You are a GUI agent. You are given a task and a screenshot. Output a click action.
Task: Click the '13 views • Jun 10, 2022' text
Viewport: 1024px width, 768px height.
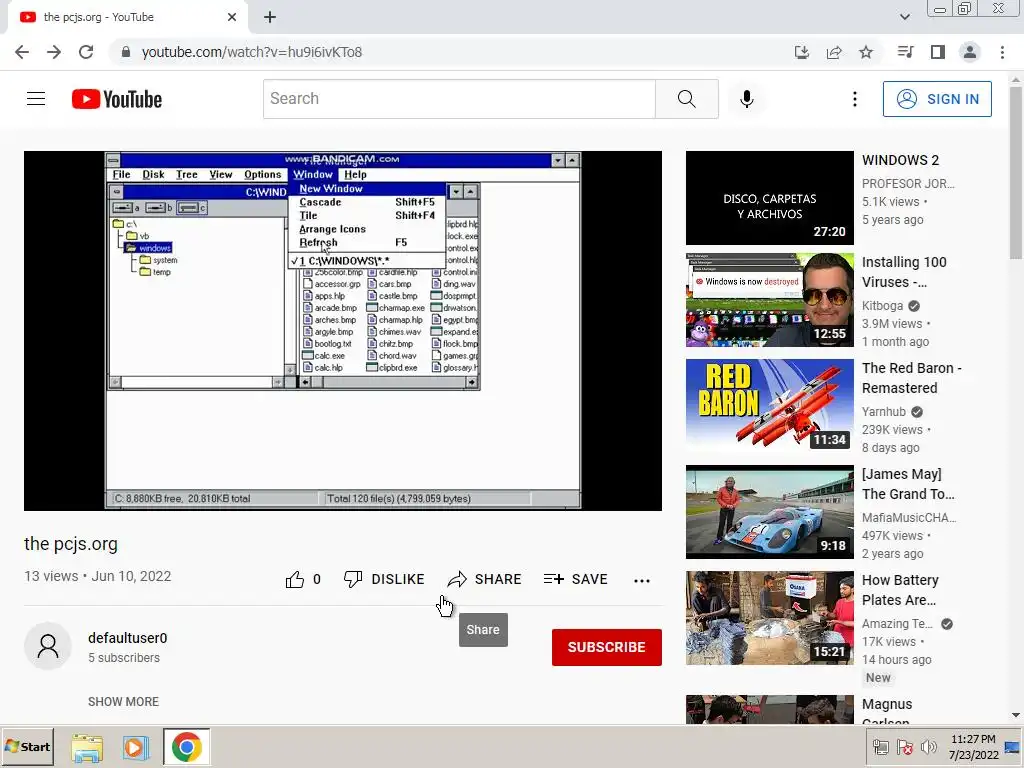tap(97, 576)
